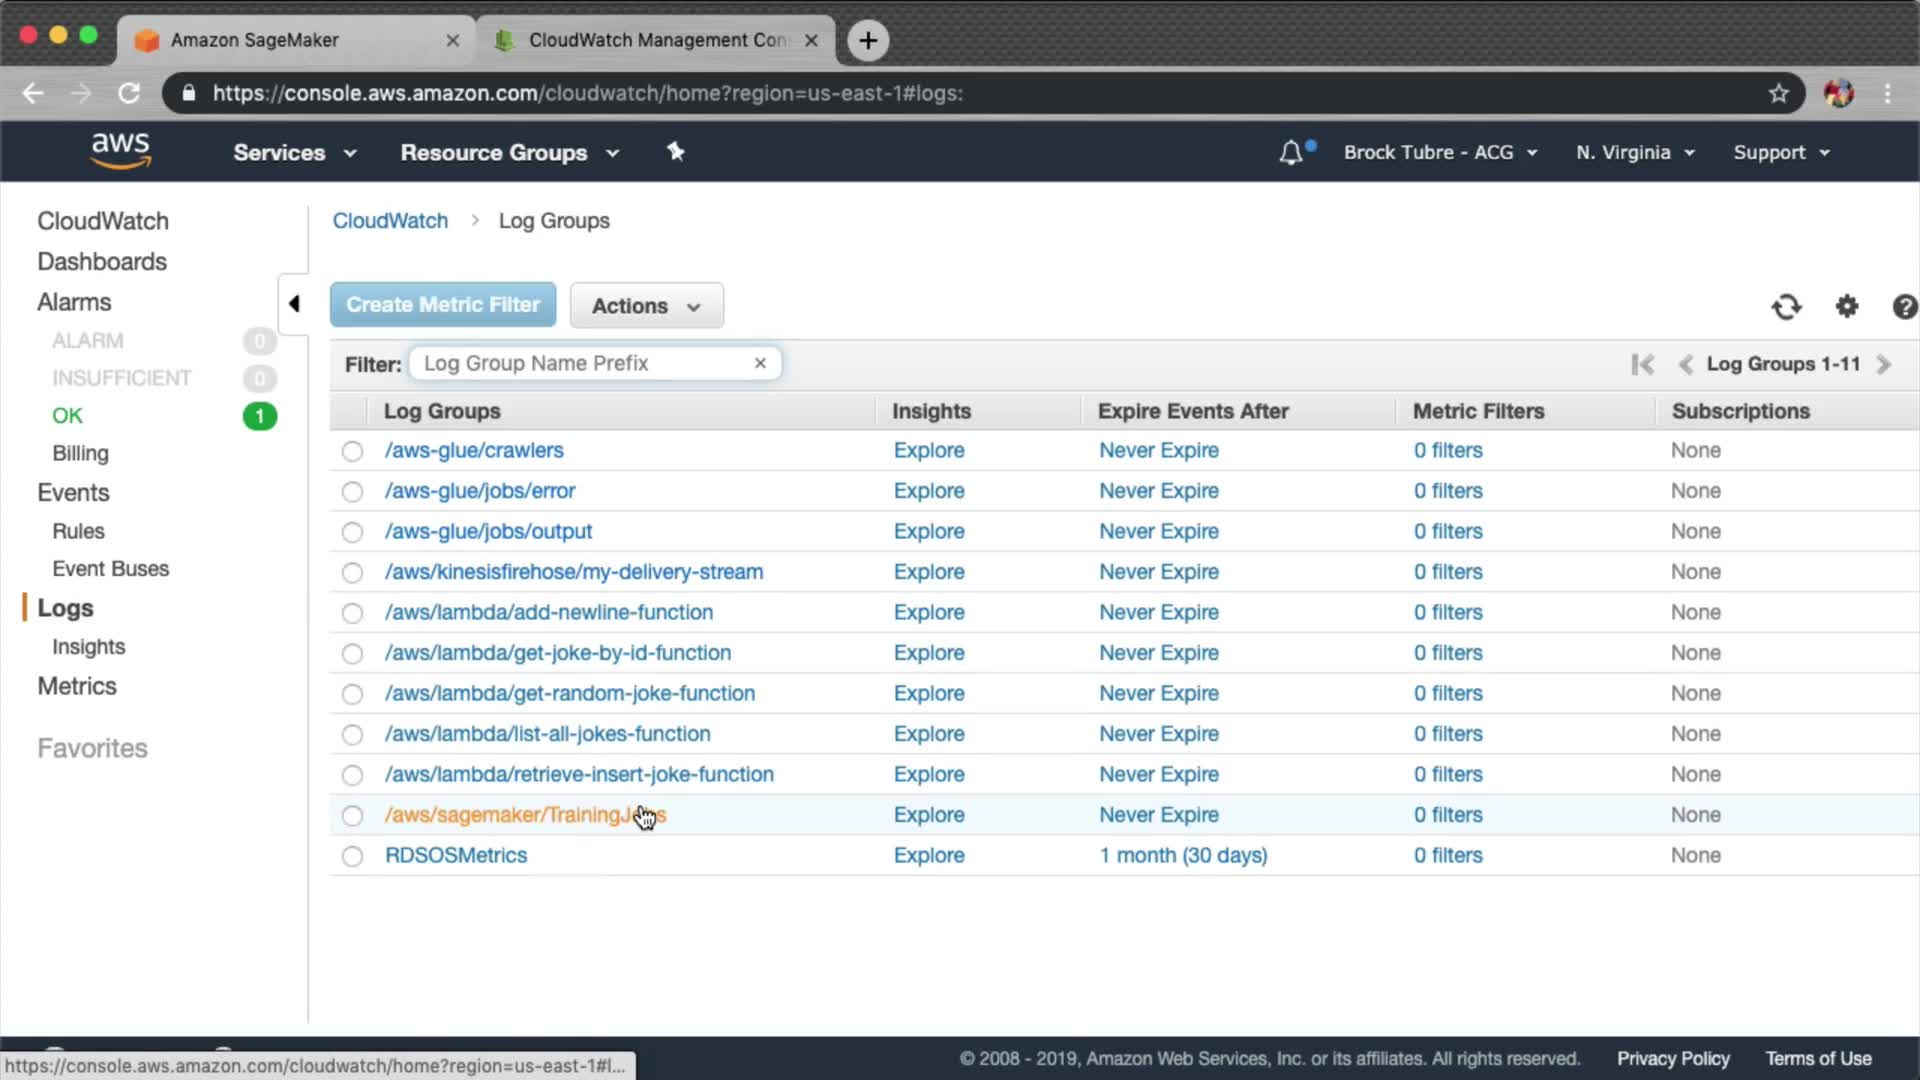
Task: Click the refresh log groups icon
Action: click(x=1786, y=306)
